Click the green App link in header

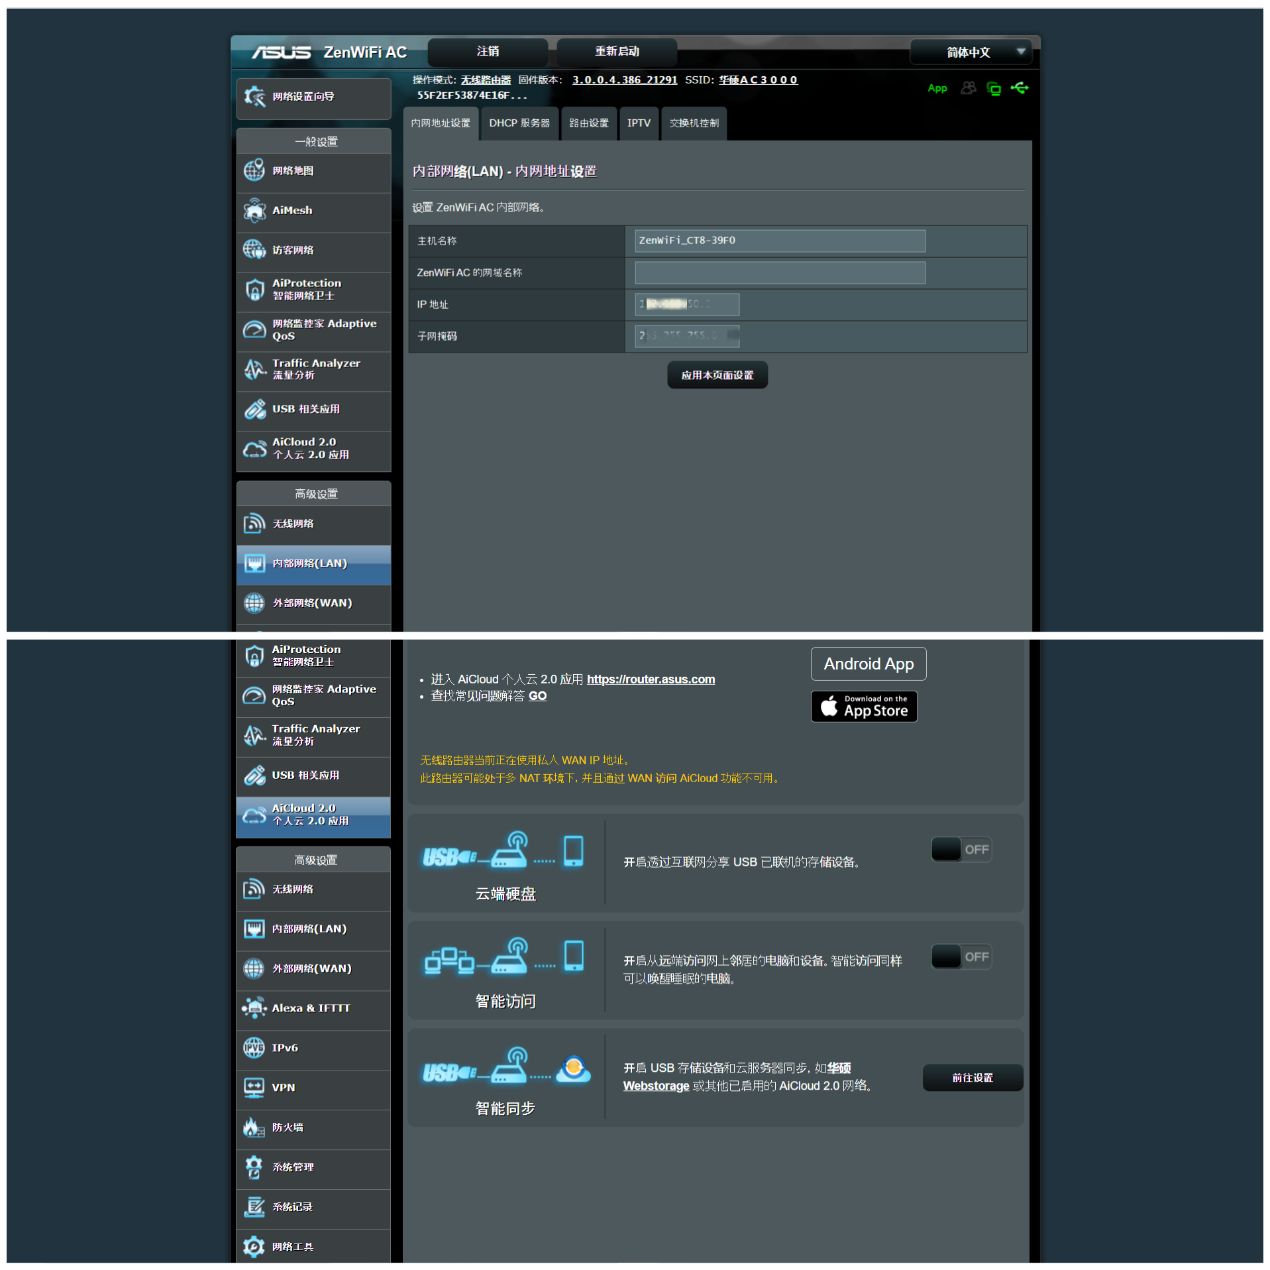click(x=937, y=88)
